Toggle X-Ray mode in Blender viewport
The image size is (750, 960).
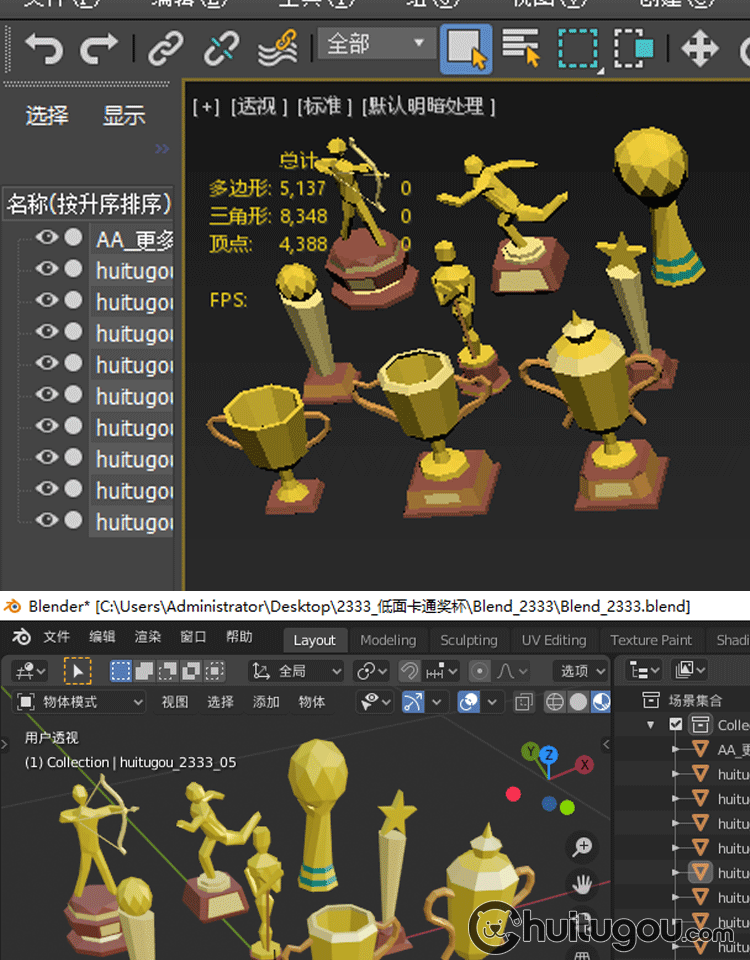[x=523, y=702]
